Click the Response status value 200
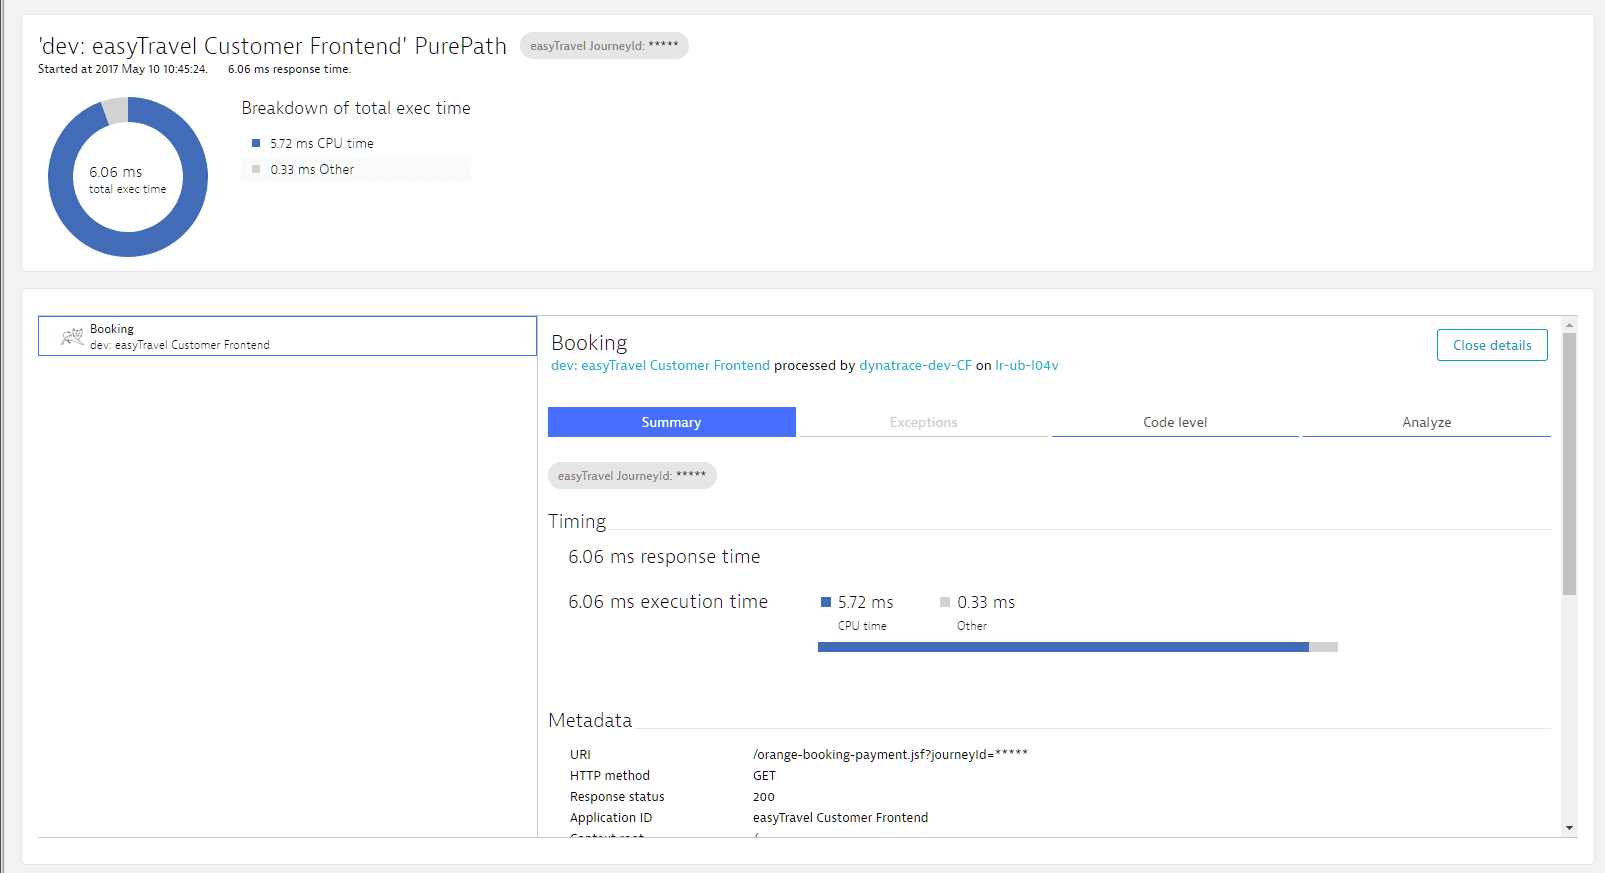 (x=763, y=797)
